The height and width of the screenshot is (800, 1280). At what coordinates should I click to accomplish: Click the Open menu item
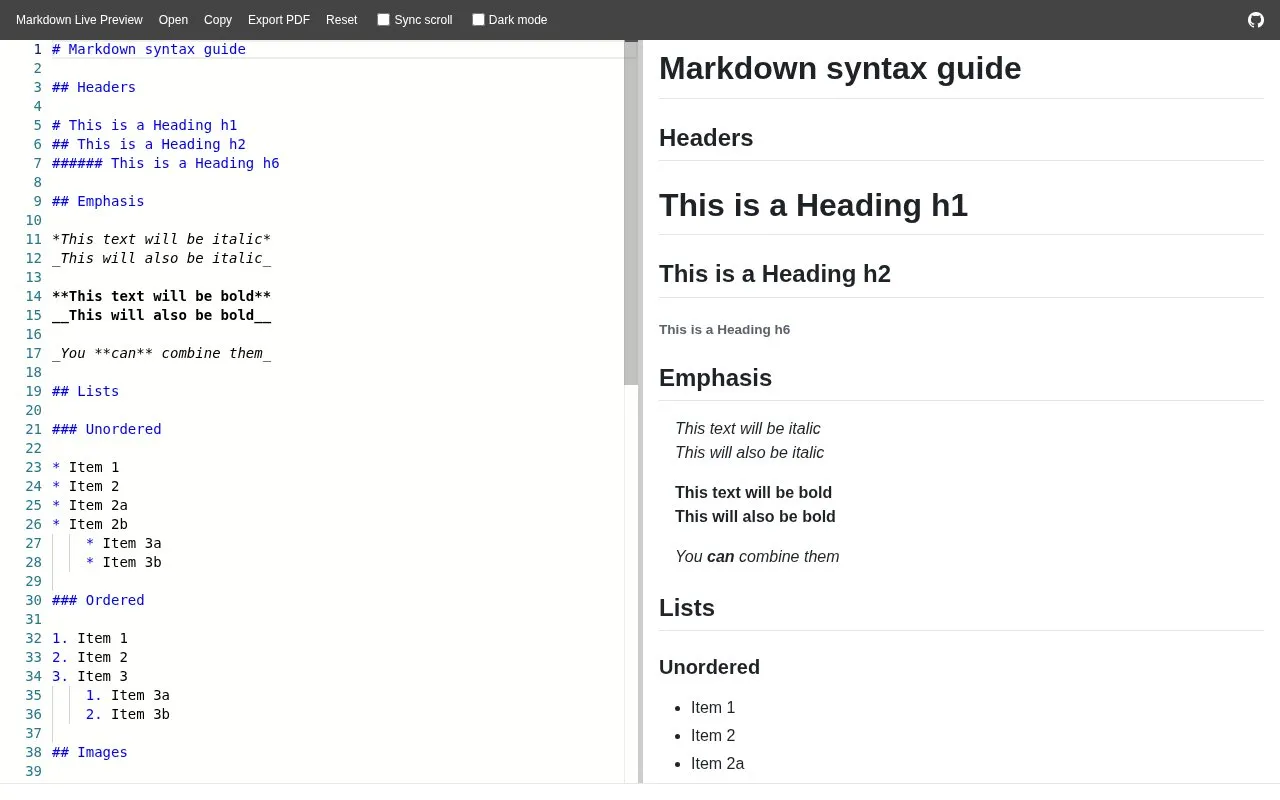pyautogui.click(x=173, y=20)
